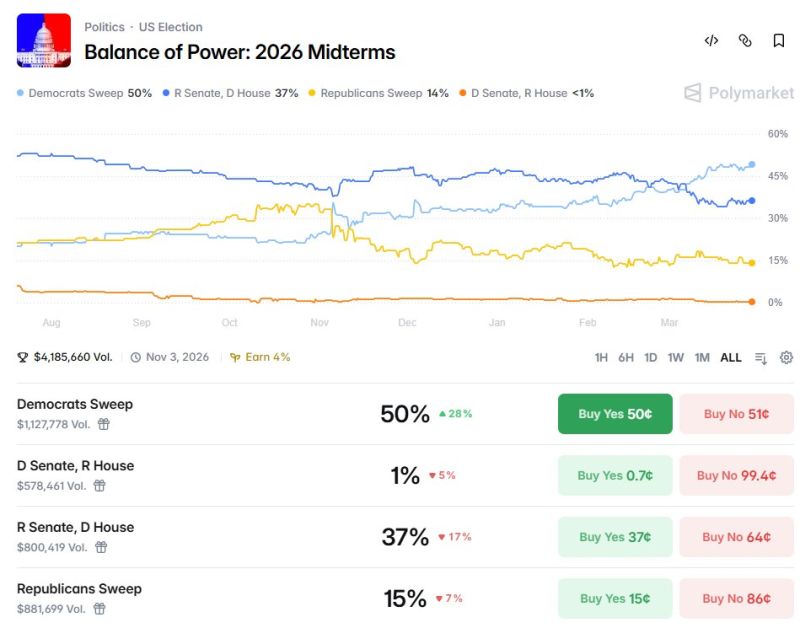
Task: Expand the Democrats Sweep outcome row
Action: point(75,403)
